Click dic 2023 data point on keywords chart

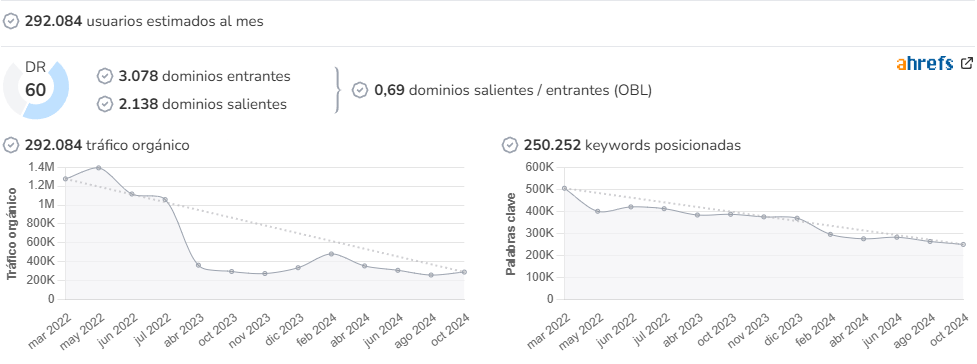(797, 218)
